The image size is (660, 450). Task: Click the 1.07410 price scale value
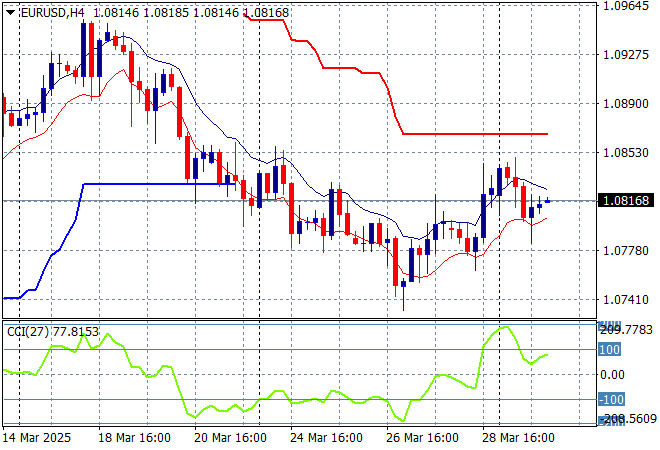click(x=626, y=300)
